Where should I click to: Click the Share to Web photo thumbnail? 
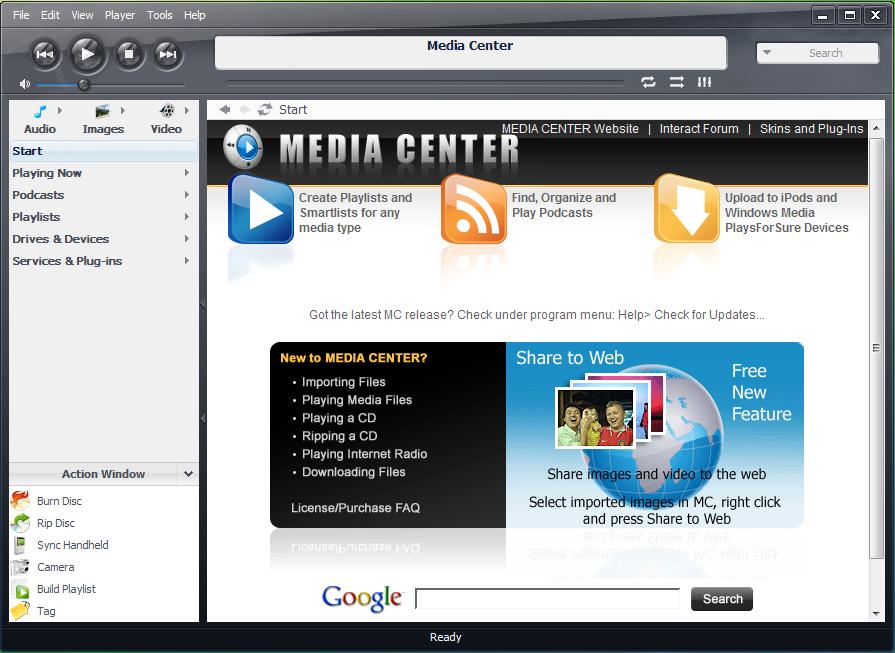point(595,417)
